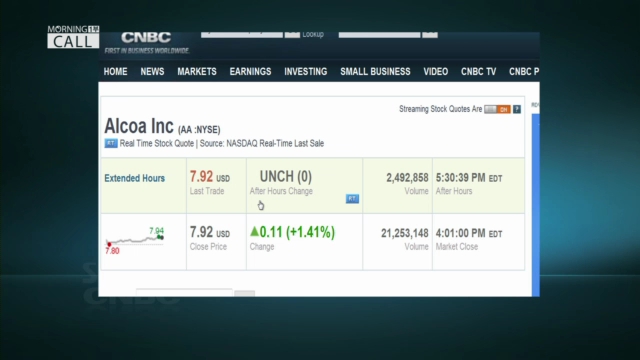This screenshot has height=360, width=640.
Task: Open the EARNINGS menu
Action: (x=250, y=71)
